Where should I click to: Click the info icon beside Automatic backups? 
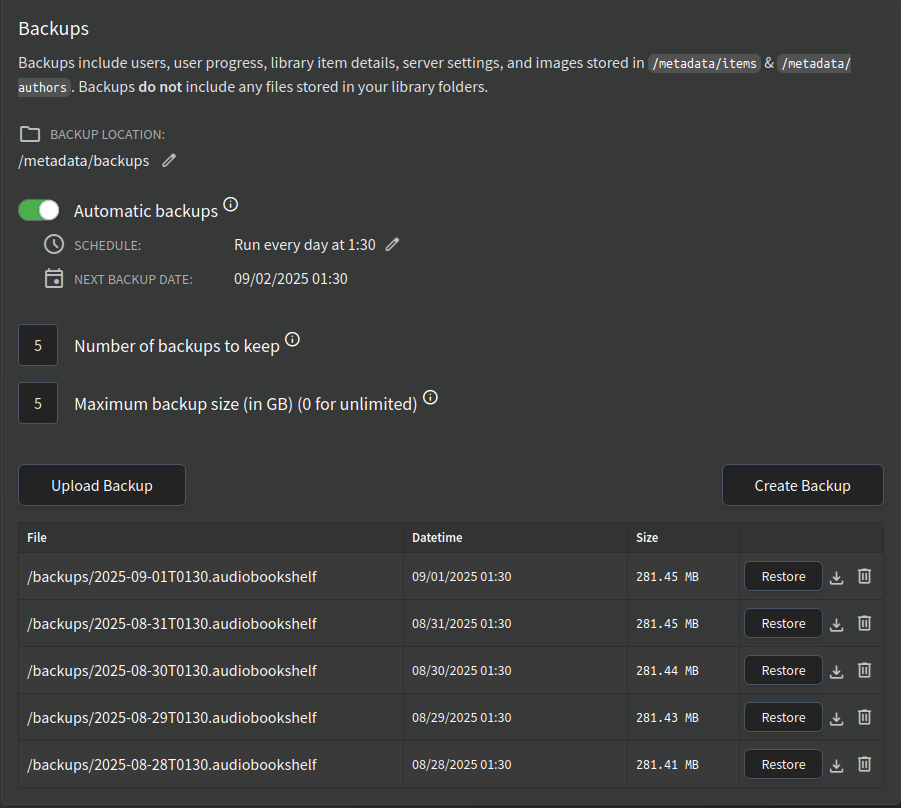pos(231,204)
